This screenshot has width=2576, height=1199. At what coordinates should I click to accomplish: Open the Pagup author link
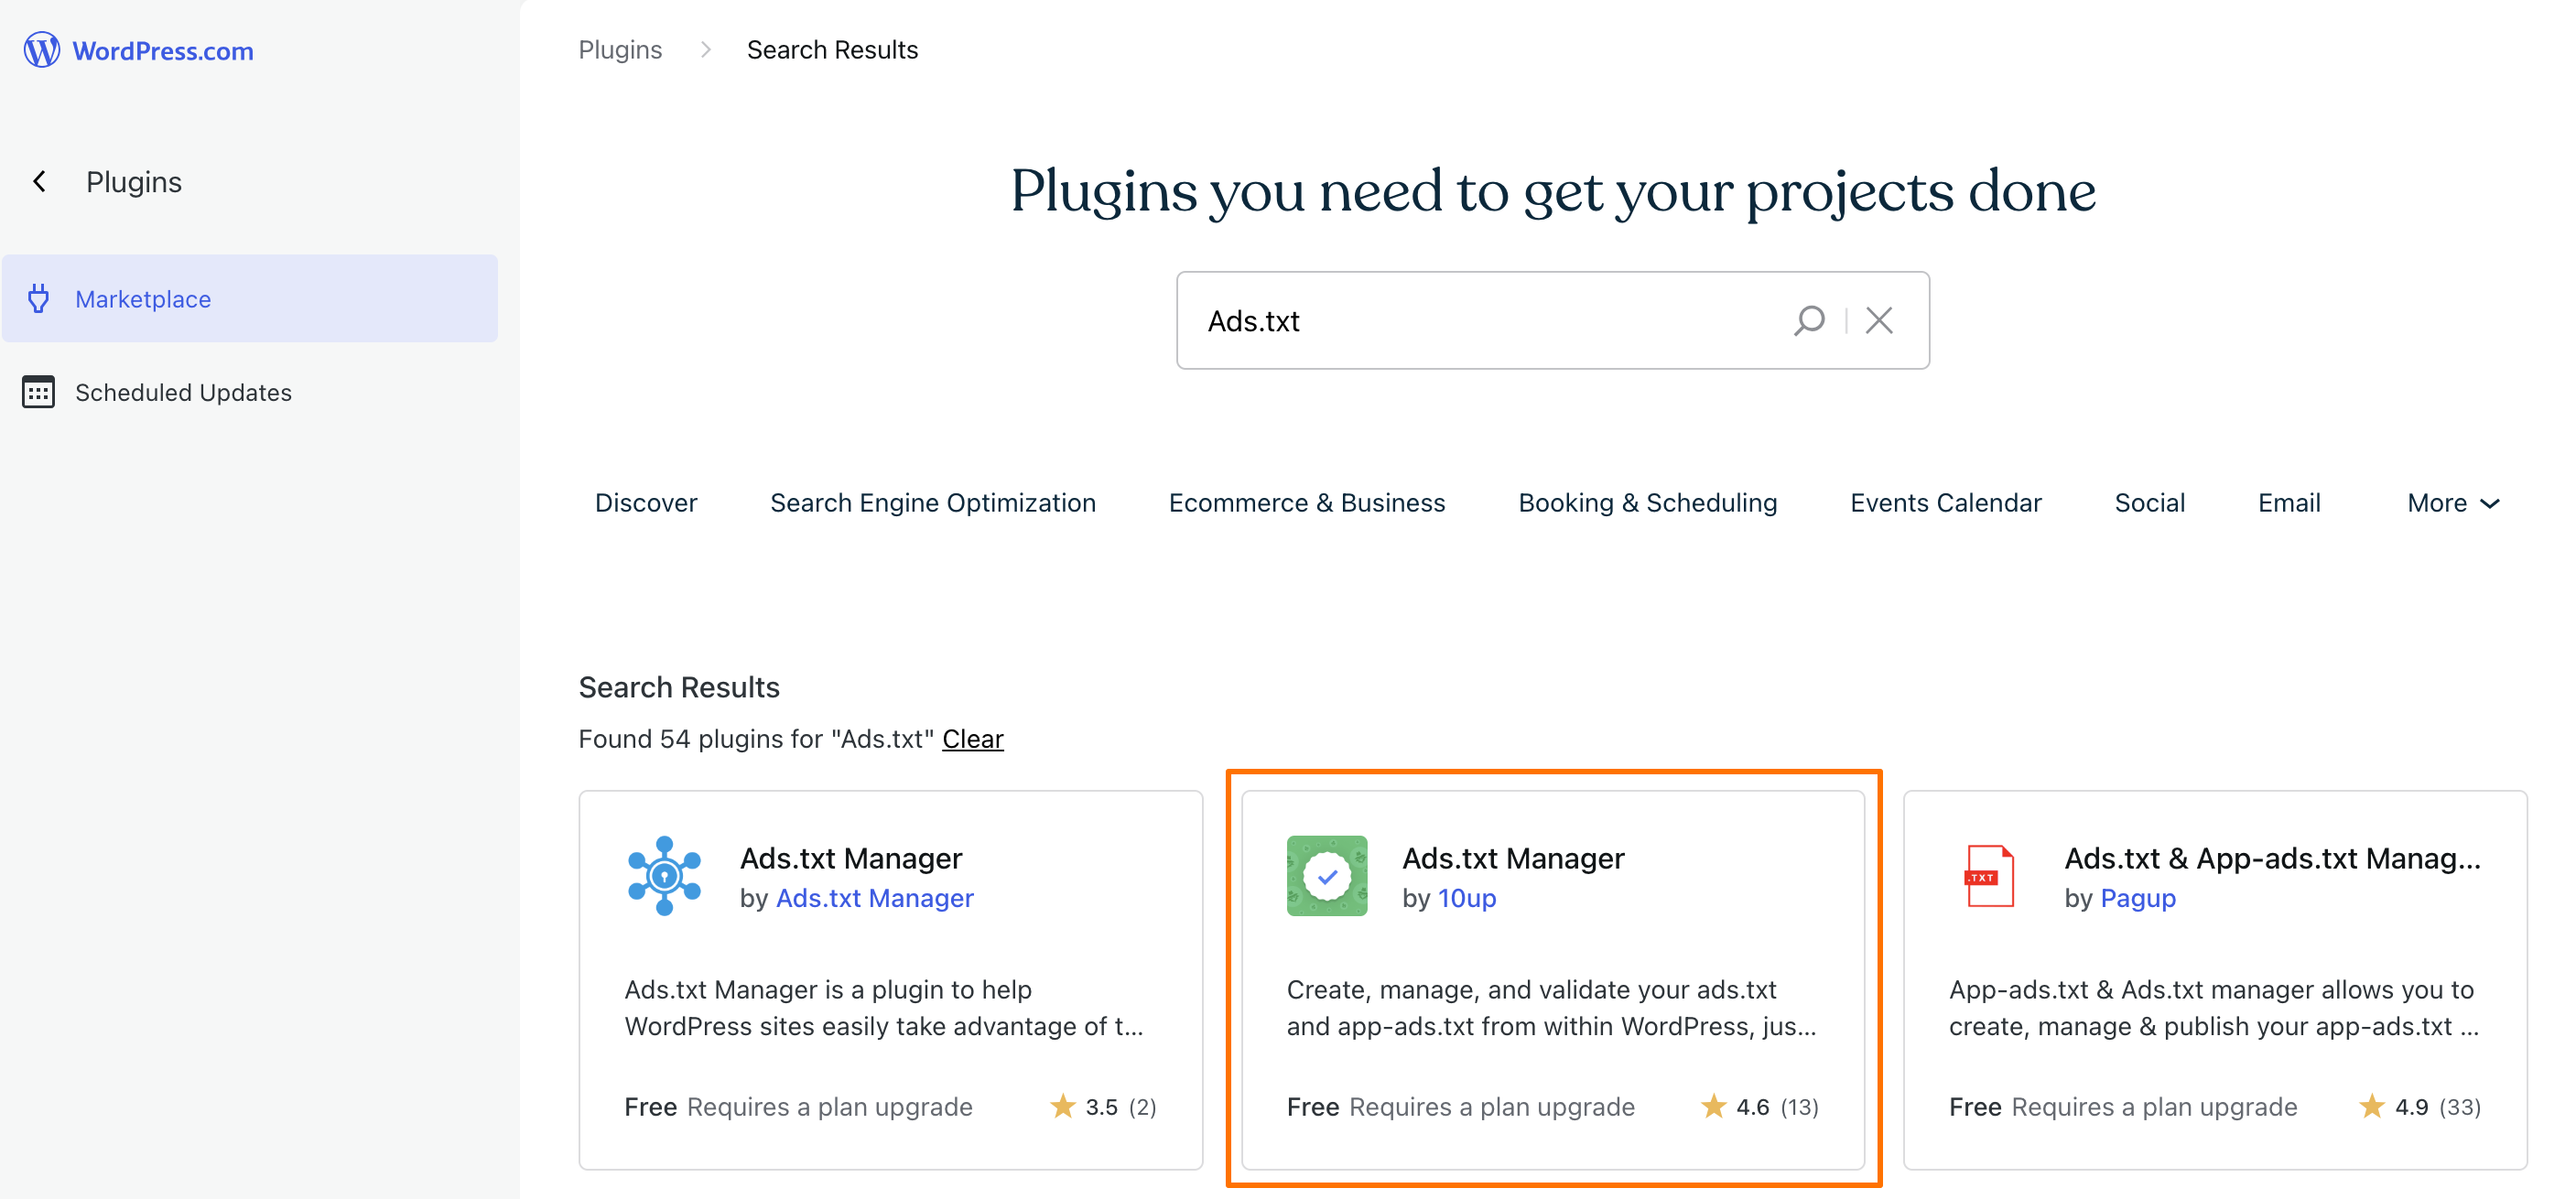click(2137, 898)
